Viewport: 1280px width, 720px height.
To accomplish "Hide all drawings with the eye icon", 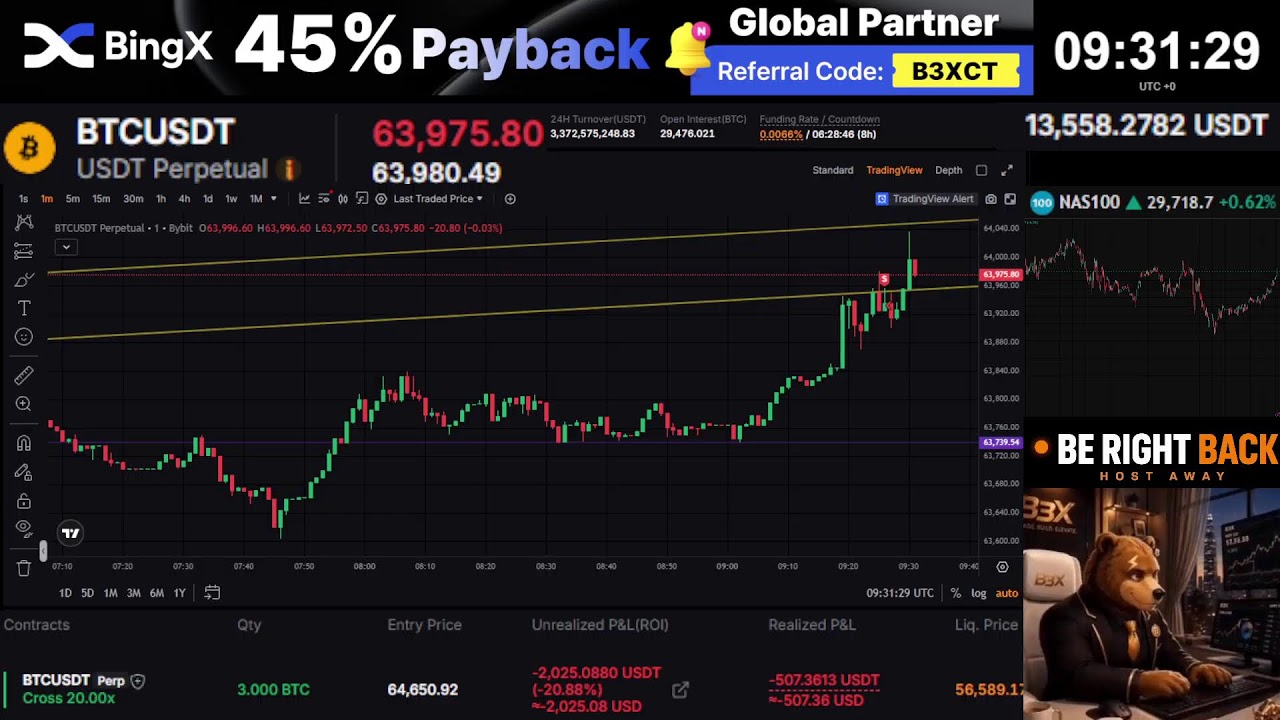I will pos(24,529).
